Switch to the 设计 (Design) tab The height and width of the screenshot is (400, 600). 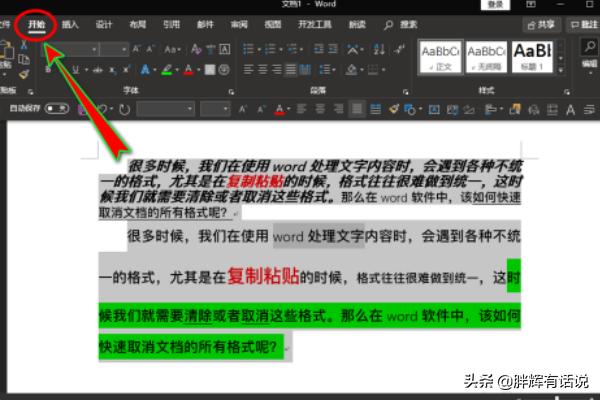pyautogui.click(x=104, y=25)
